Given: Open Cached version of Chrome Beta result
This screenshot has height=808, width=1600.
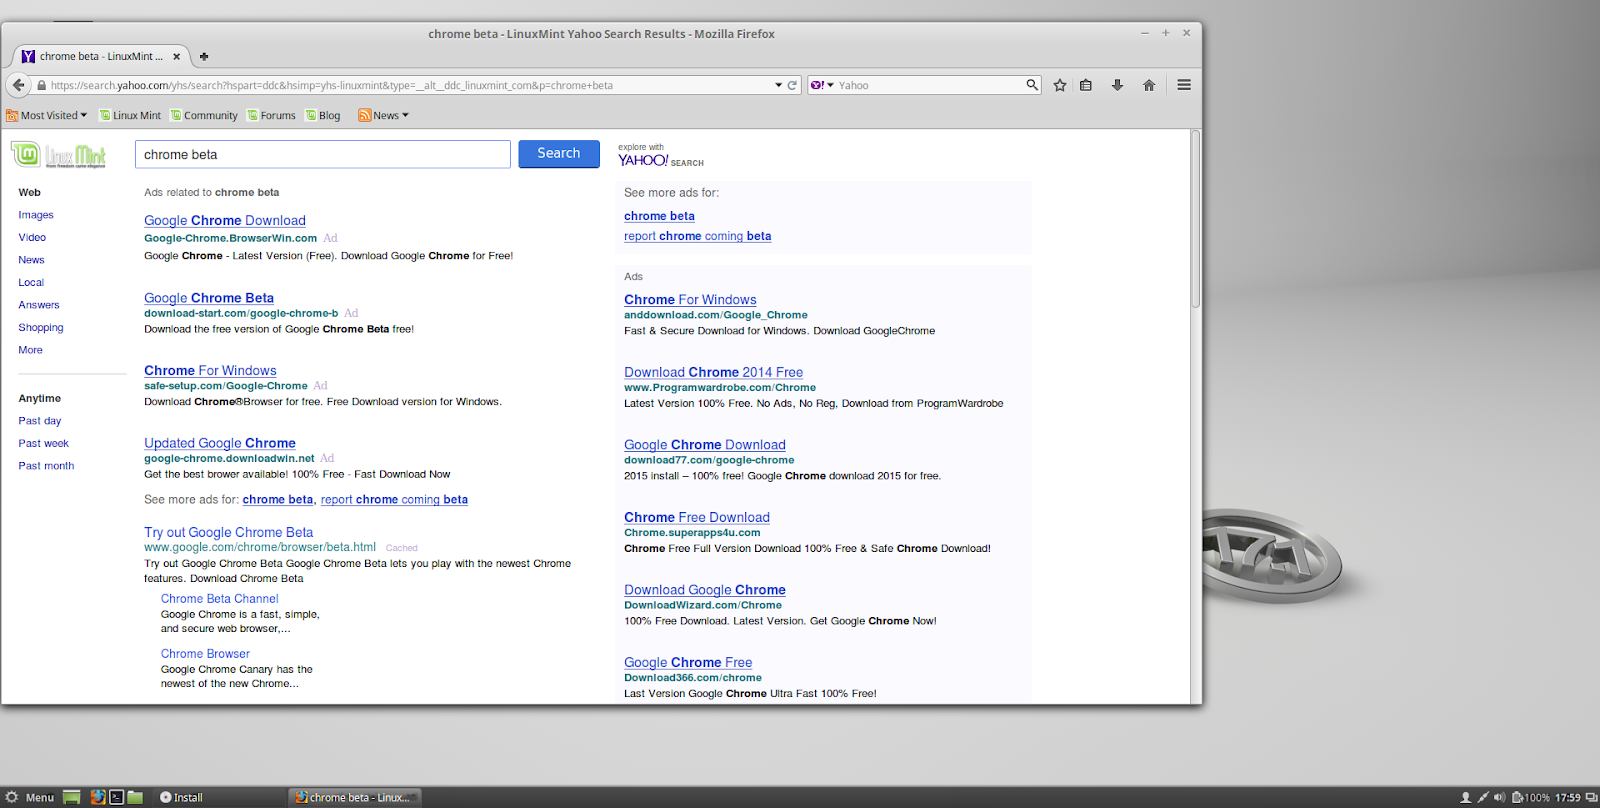Looking at the screenshot, I should (402, 548).
